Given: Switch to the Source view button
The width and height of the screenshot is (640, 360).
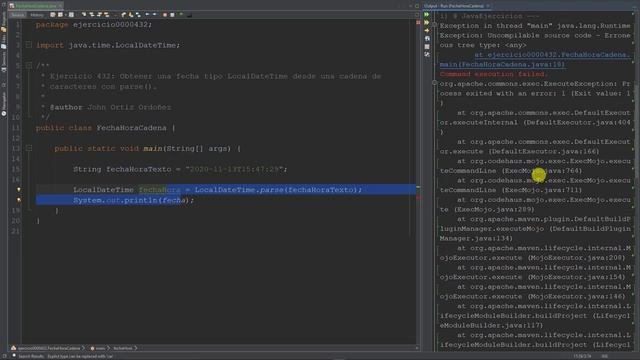Looking at the screenshot, I should click(x=18, y=15).
